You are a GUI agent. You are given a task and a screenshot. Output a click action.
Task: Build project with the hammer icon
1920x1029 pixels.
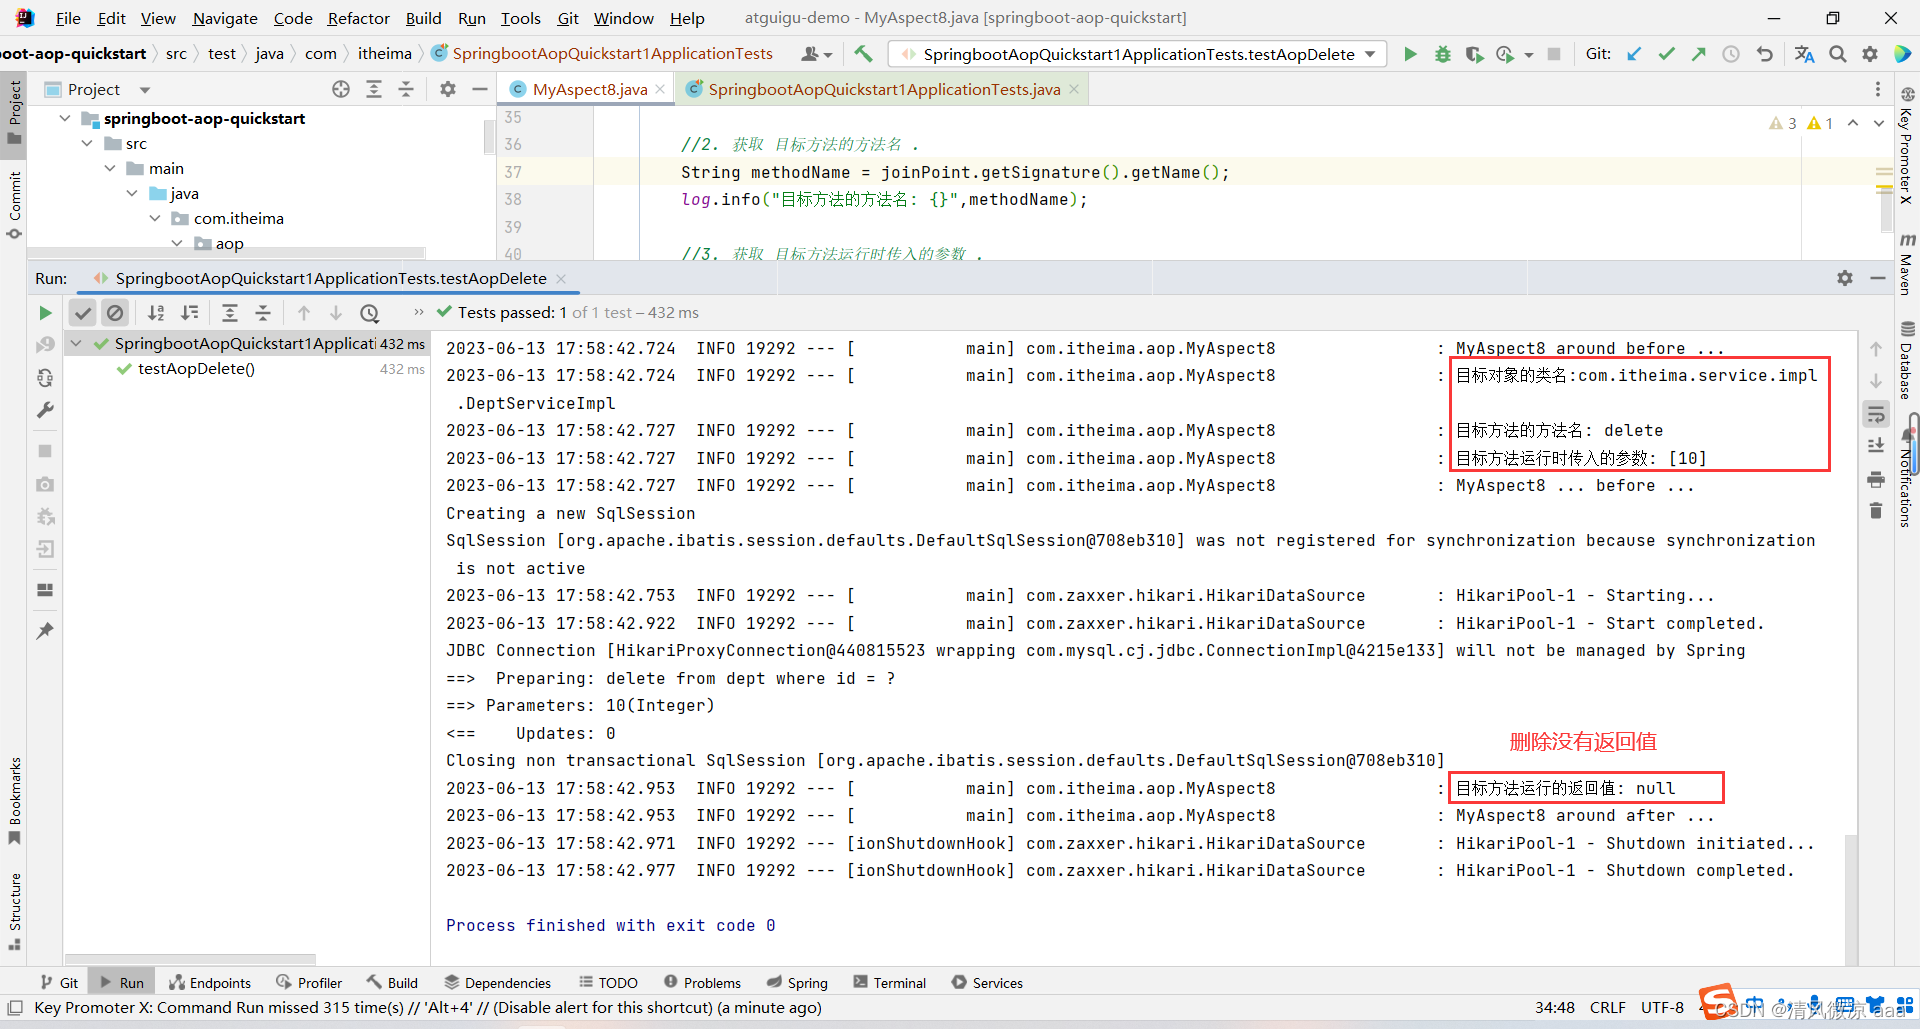(x=863, y=54)
